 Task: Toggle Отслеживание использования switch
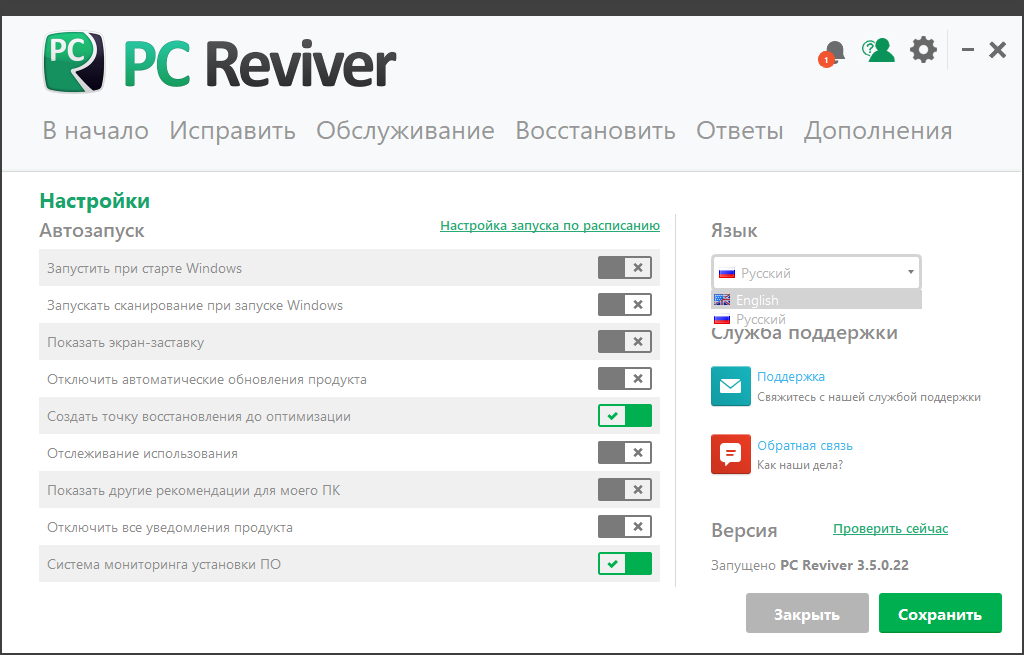pos(625,453)
